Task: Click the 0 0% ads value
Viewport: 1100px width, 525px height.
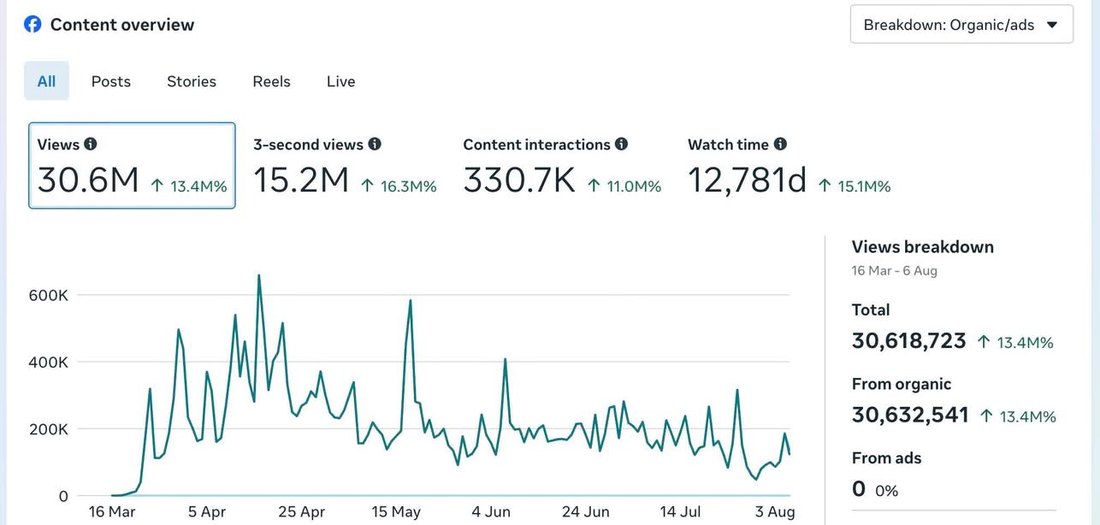Action: click(875, 489)
